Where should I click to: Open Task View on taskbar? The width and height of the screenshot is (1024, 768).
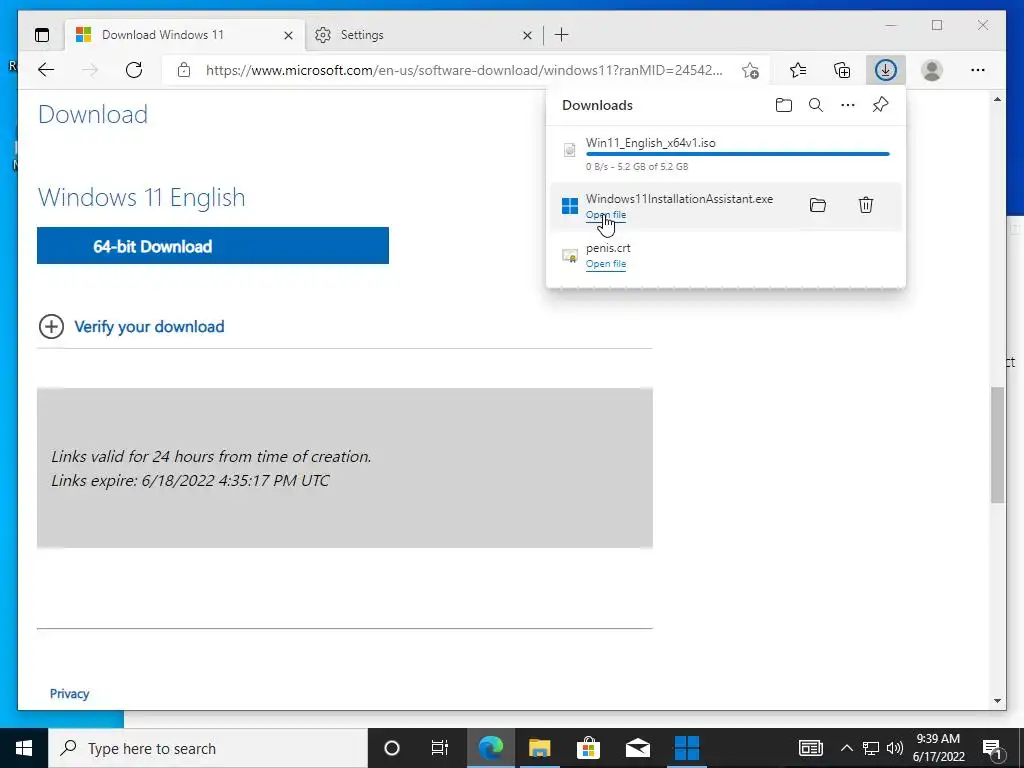click(x=440, y=748)
